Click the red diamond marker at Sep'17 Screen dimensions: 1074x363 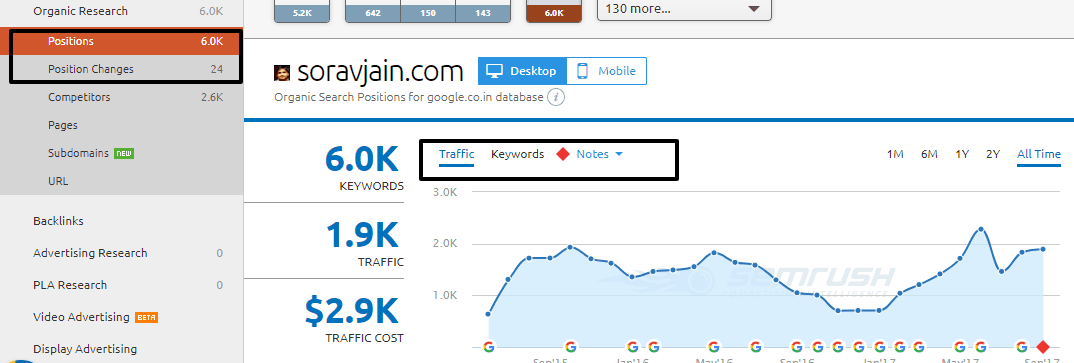(x=1043, y=347)
